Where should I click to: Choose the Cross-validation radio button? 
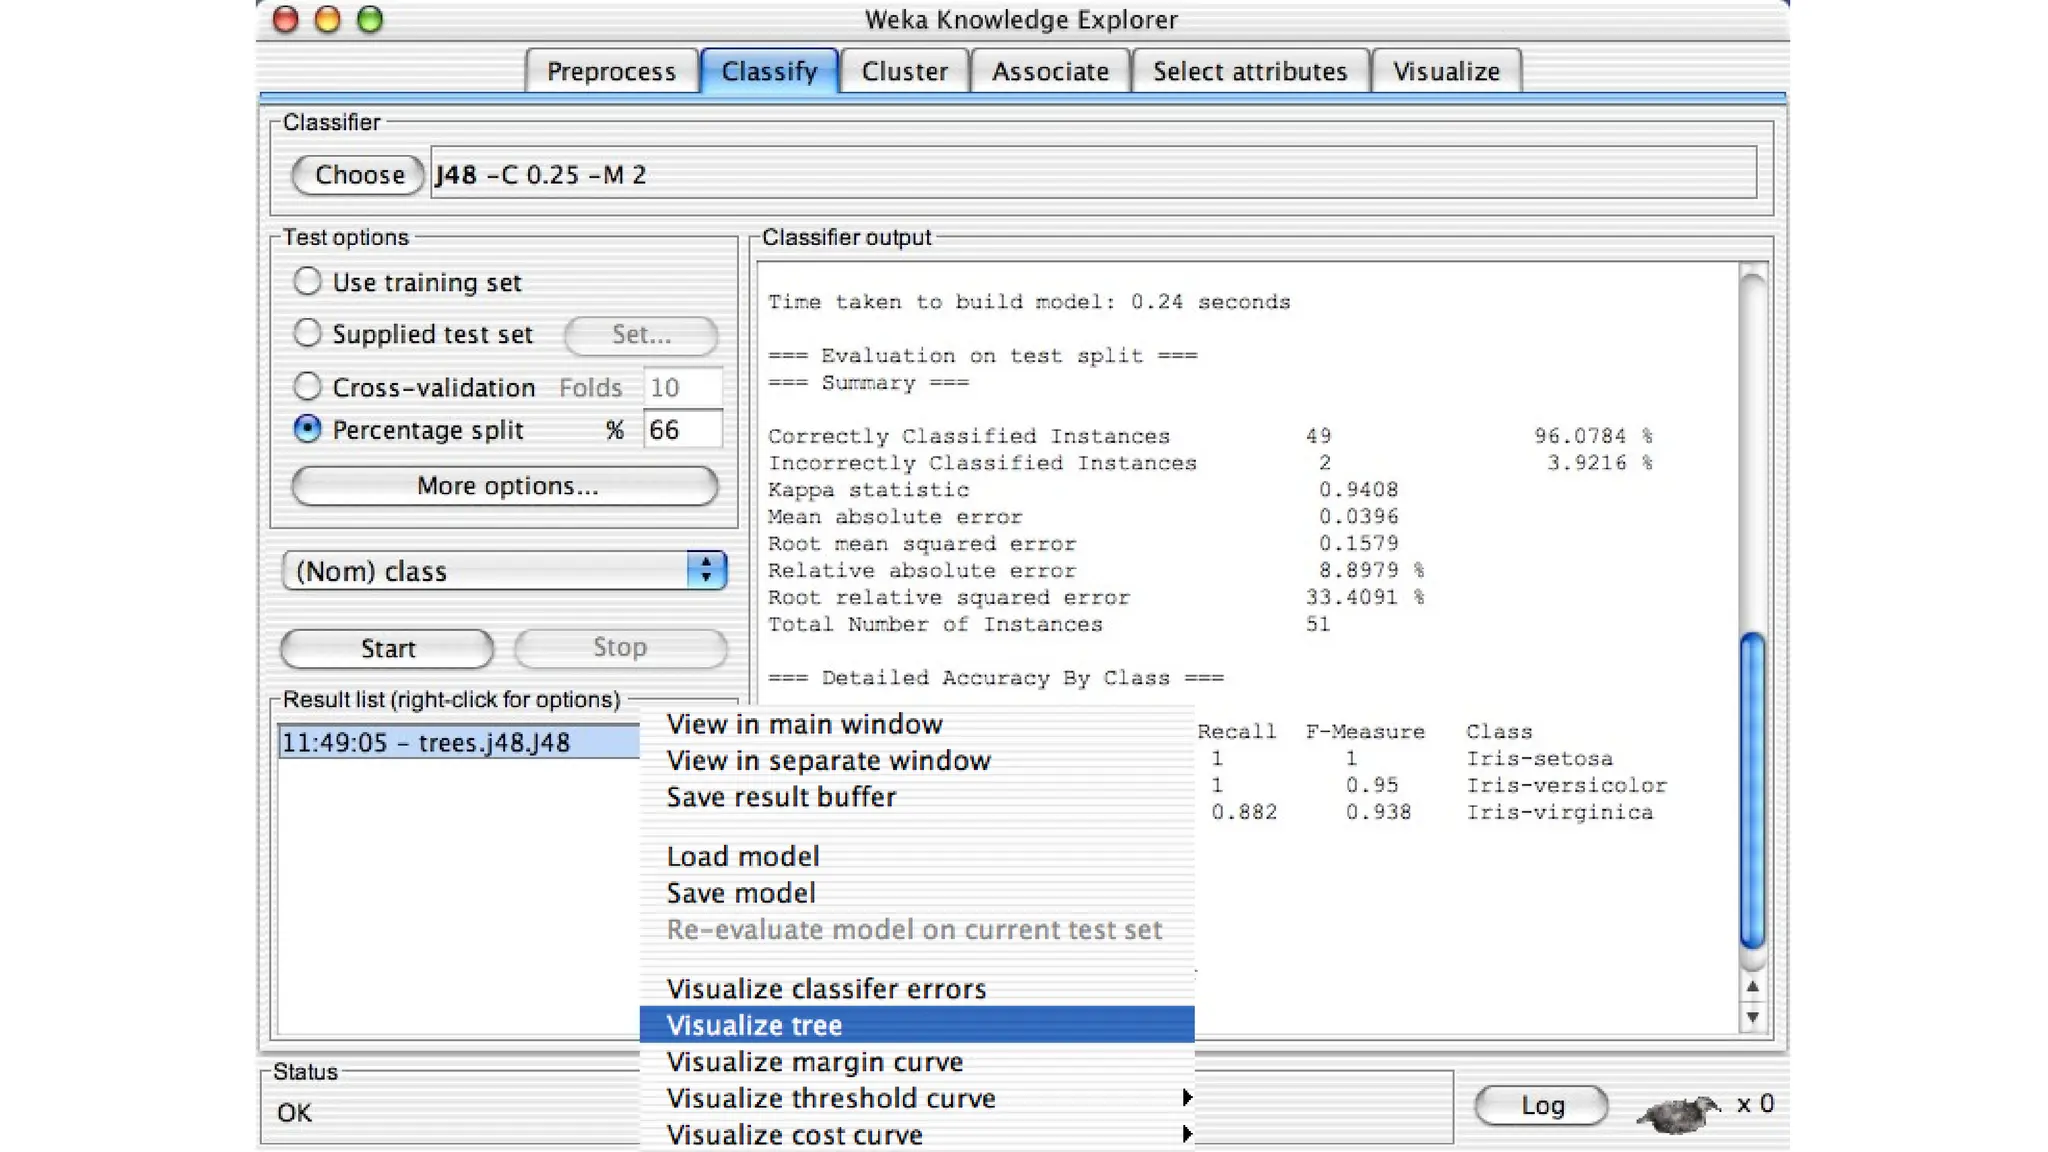pos(307,385)
